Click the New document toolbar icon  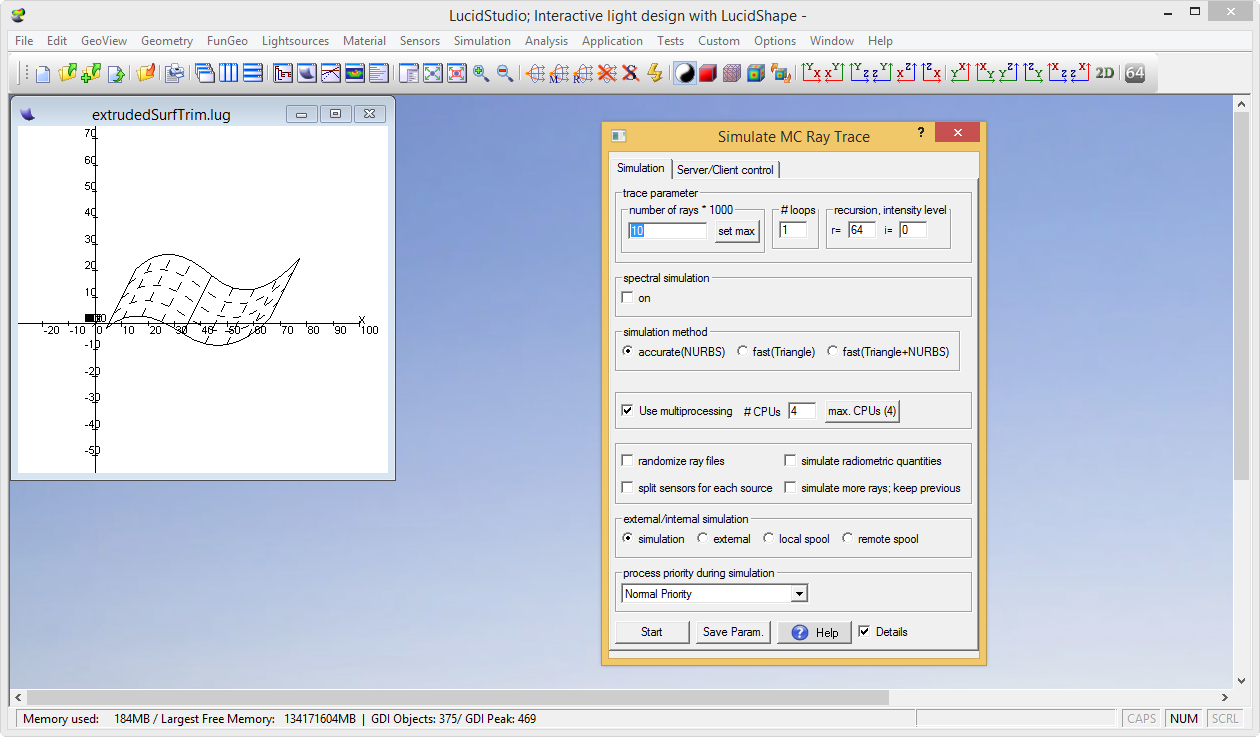click(43, 73)
